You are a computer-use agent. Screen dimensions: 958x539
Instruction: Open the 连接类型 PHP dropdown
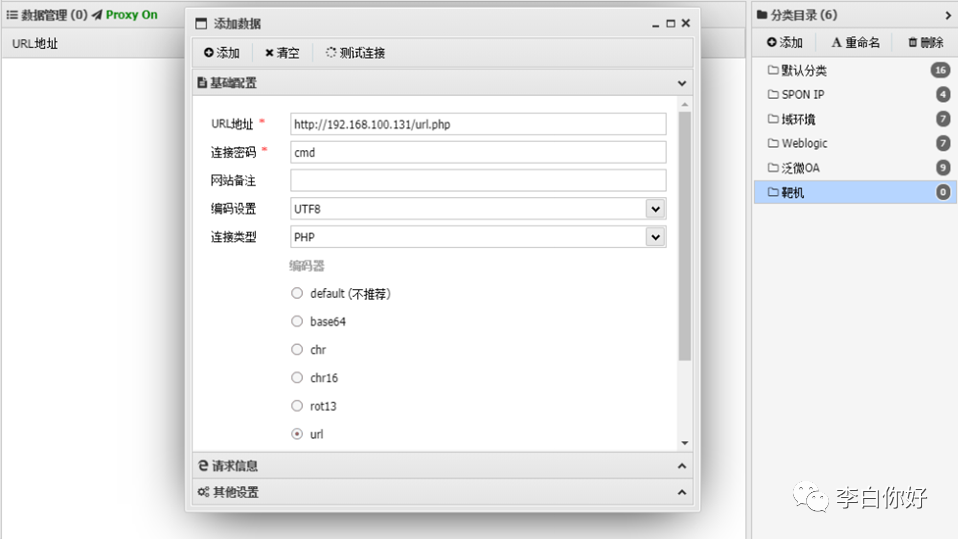(655, 237)
